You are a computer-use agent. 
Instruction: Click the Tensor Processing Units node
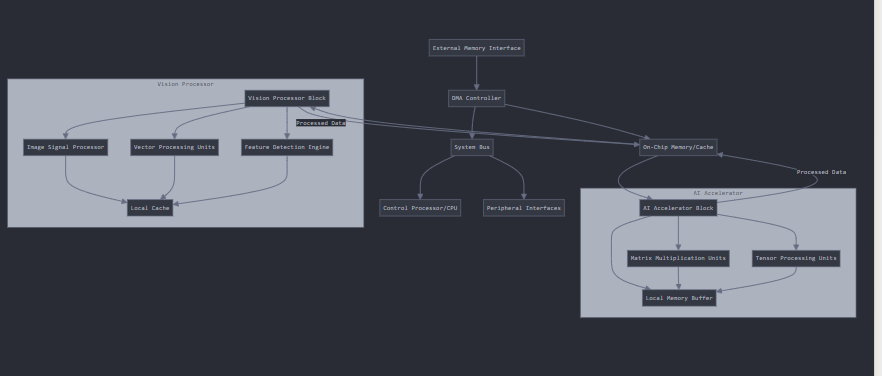click(795, 258)
